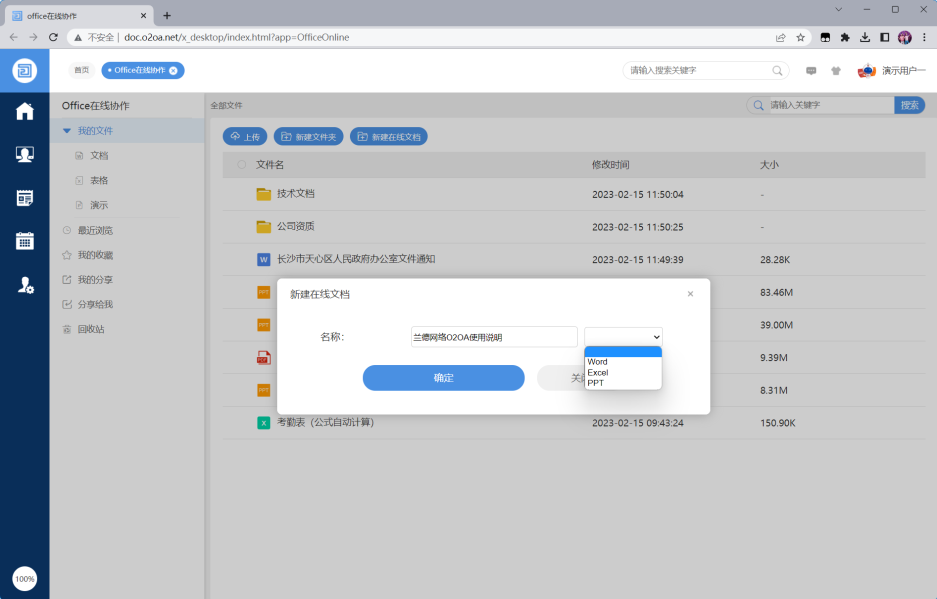Choose Excel in the type dropdown
Viewport: 937px width, 599px height.
pyautogui.click(x=598, y=373)
